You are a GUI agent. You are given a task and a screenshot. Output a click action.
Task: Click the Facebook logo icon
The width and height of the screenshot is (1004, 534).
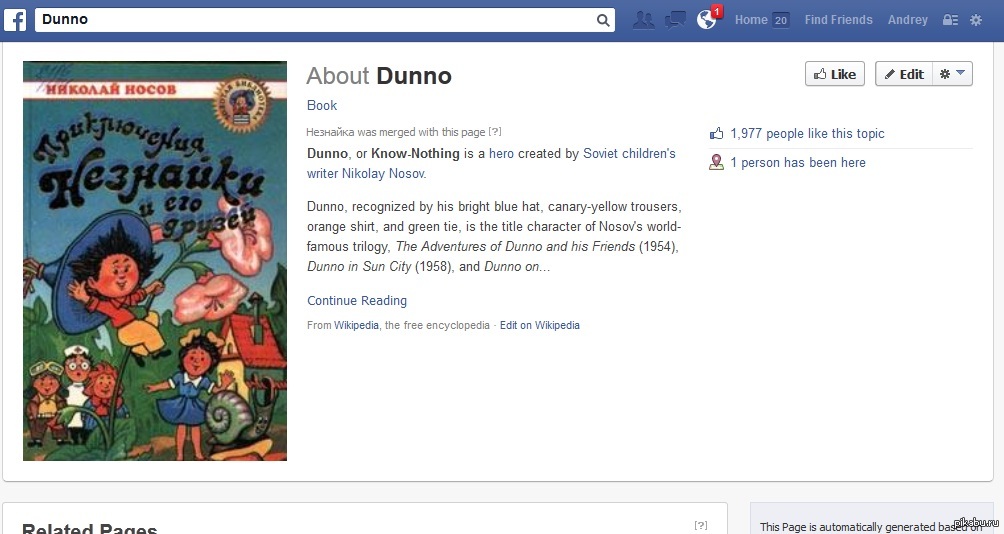pos(15,20)
